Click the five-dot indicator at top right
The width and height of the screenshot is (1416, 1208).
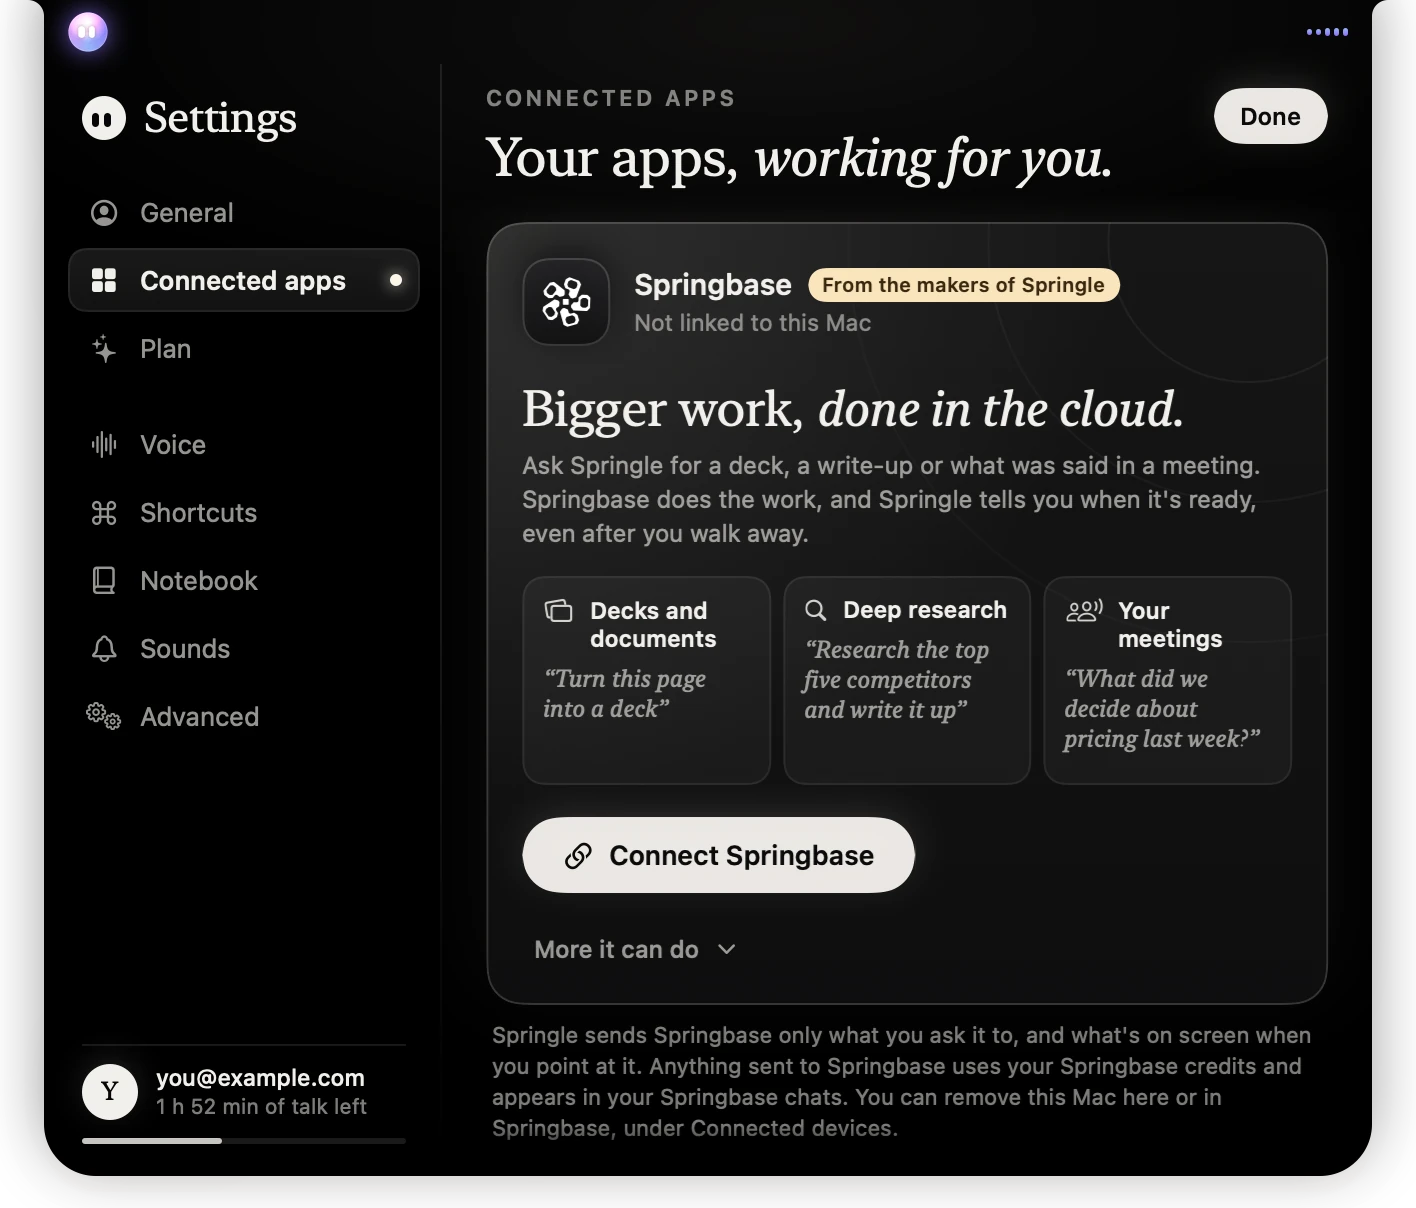[1327, 32]
